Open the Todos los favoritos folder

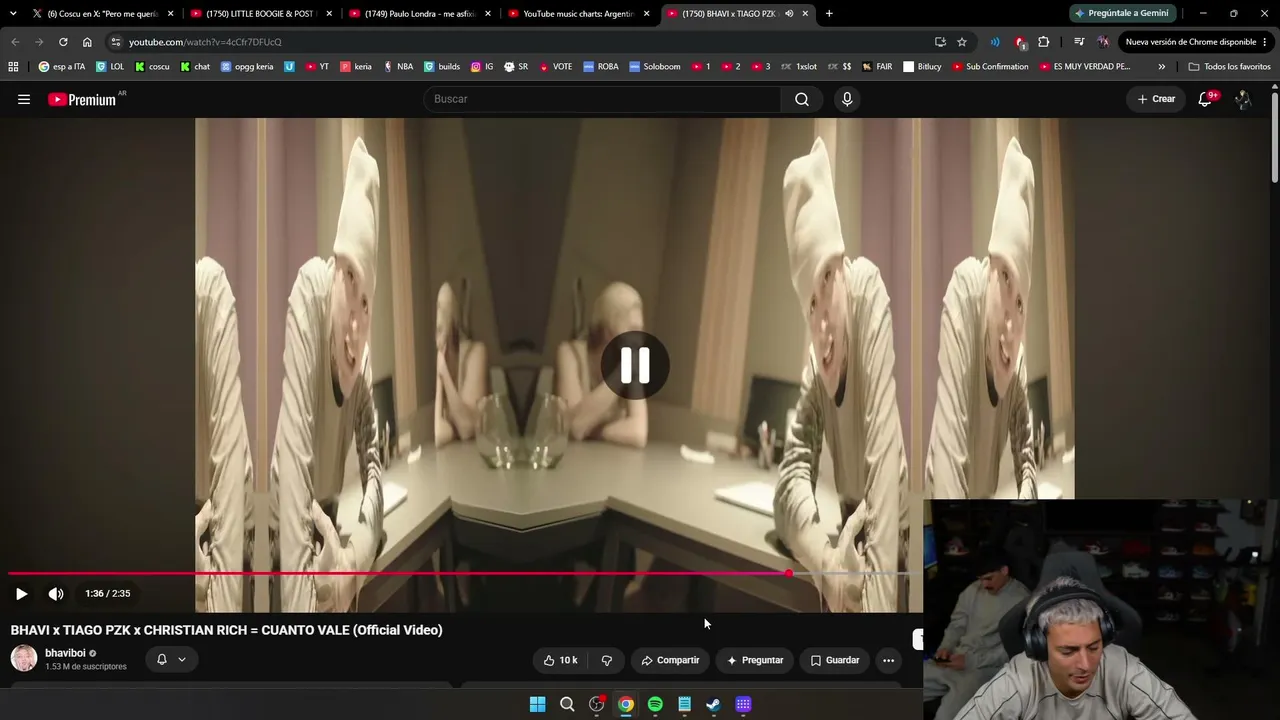[x=1229, y=67]
